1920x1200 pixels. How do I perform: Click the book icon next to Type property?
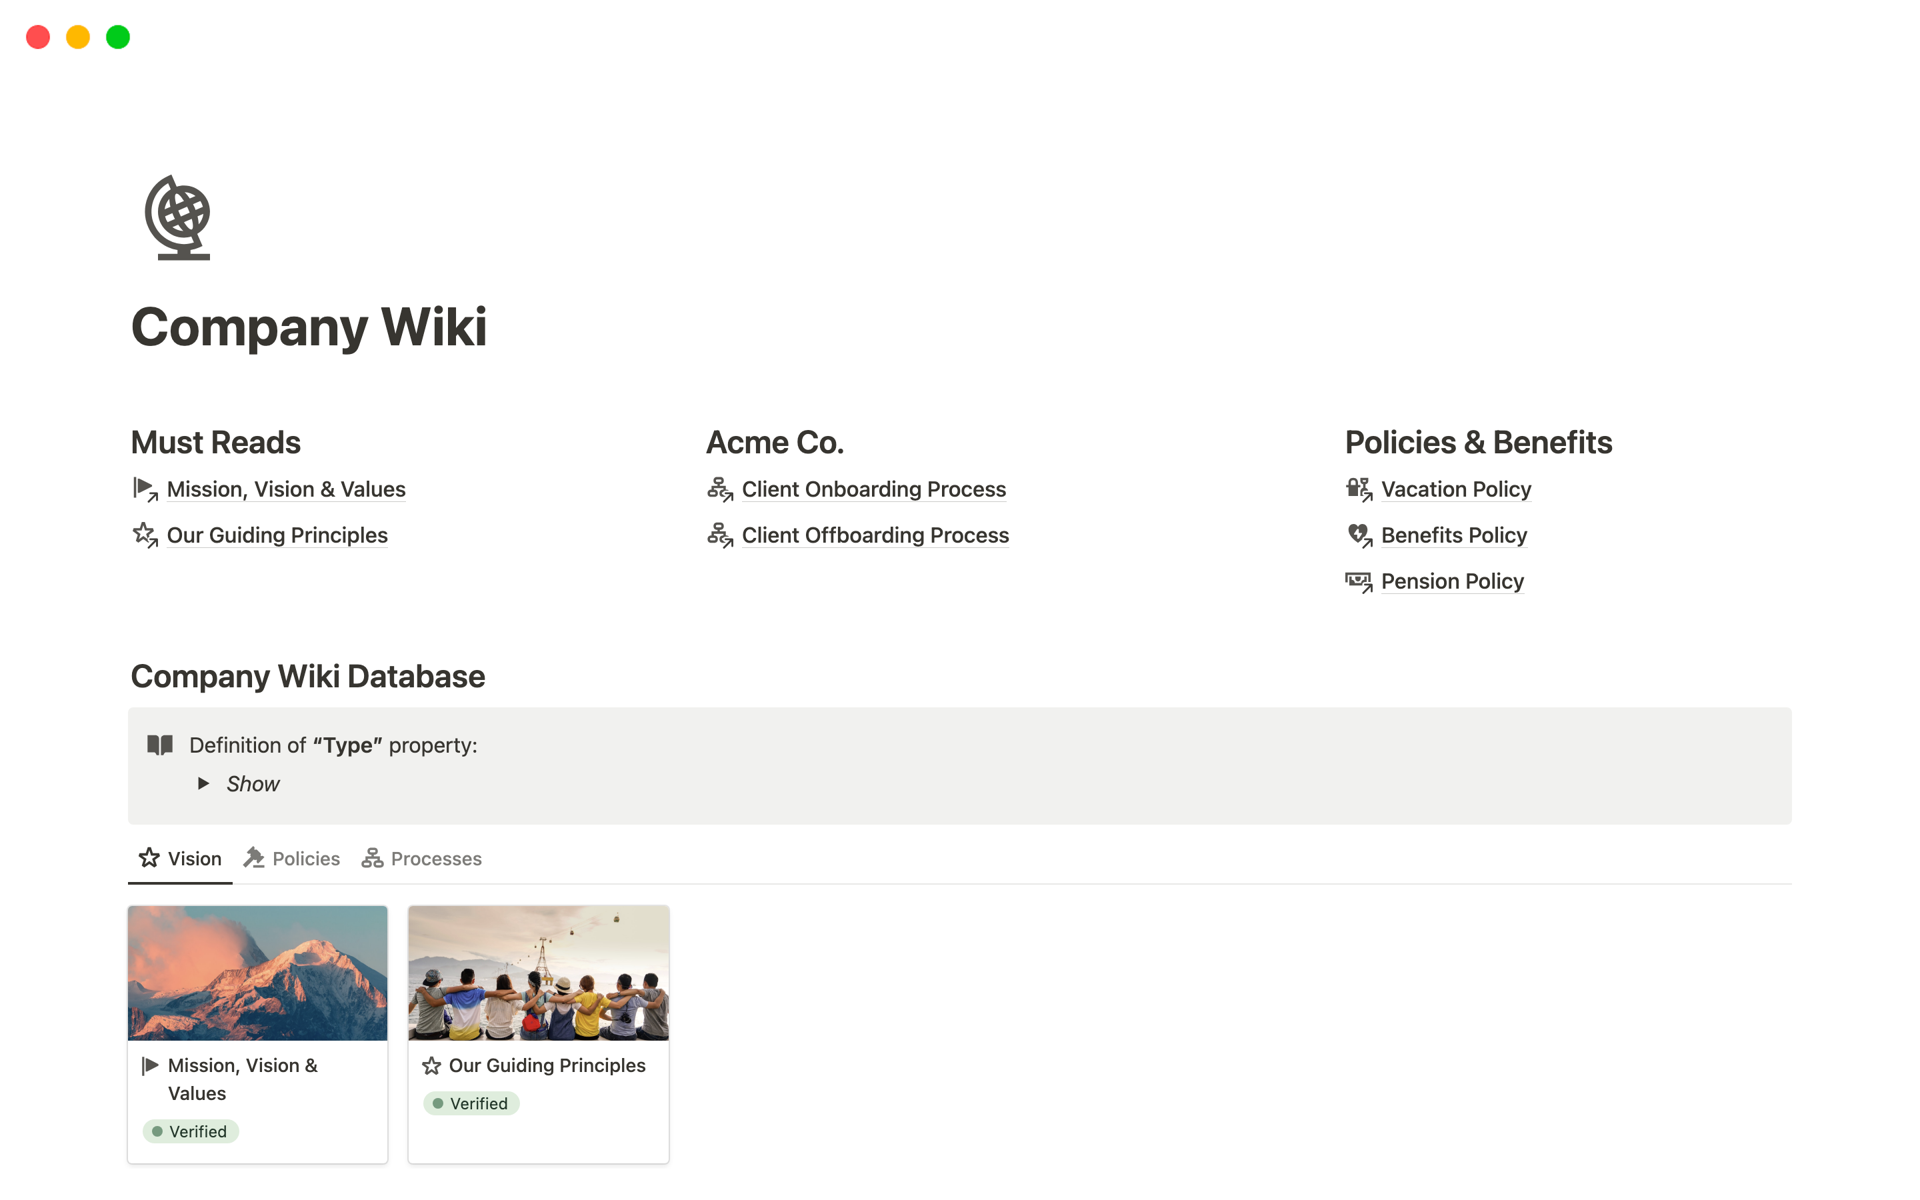[160, 745]
